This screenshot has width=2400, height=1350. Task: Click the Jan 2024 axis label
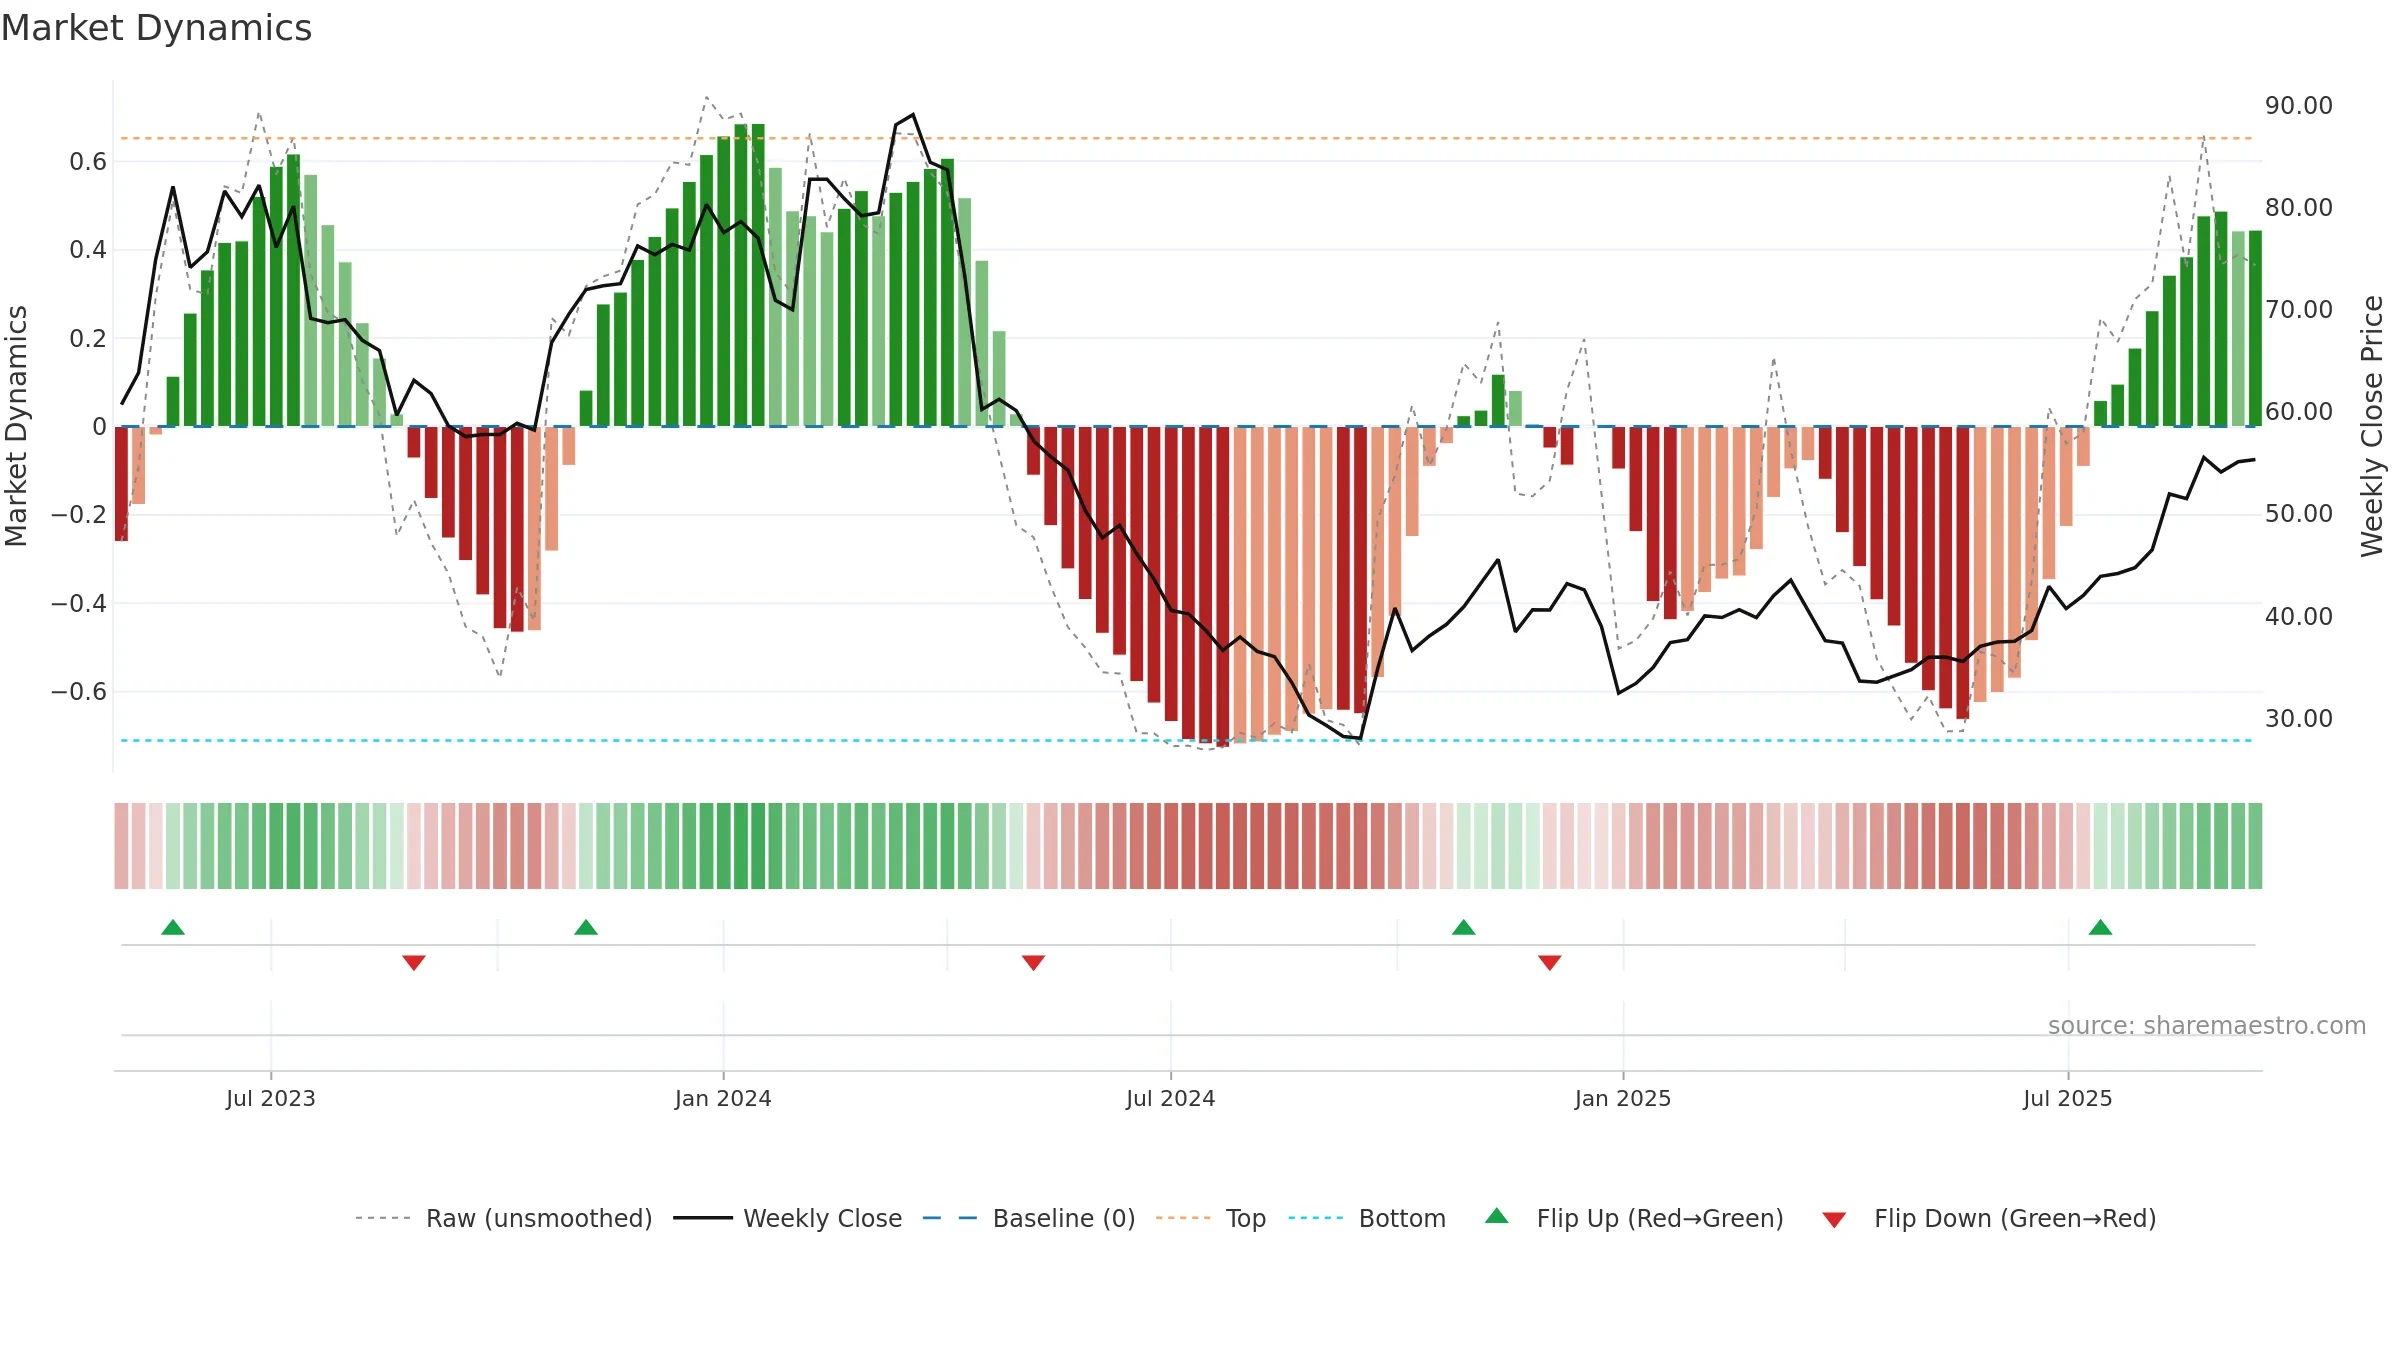tap(723, 1099)
